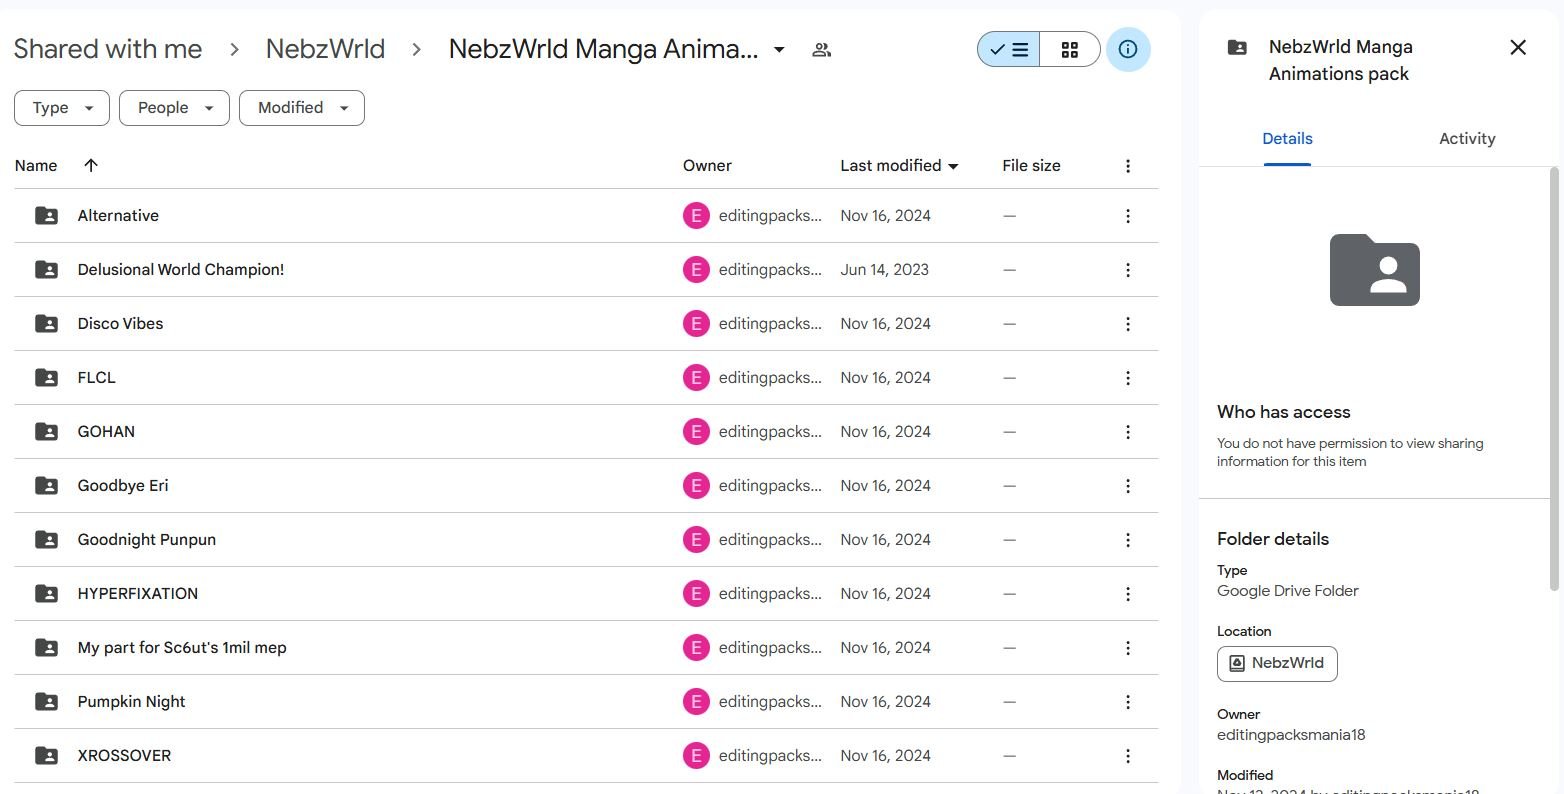Click the Disco Vibes shared folder icon
The height and width of the screenshot is (794, 1564).
tap(46, 323)
